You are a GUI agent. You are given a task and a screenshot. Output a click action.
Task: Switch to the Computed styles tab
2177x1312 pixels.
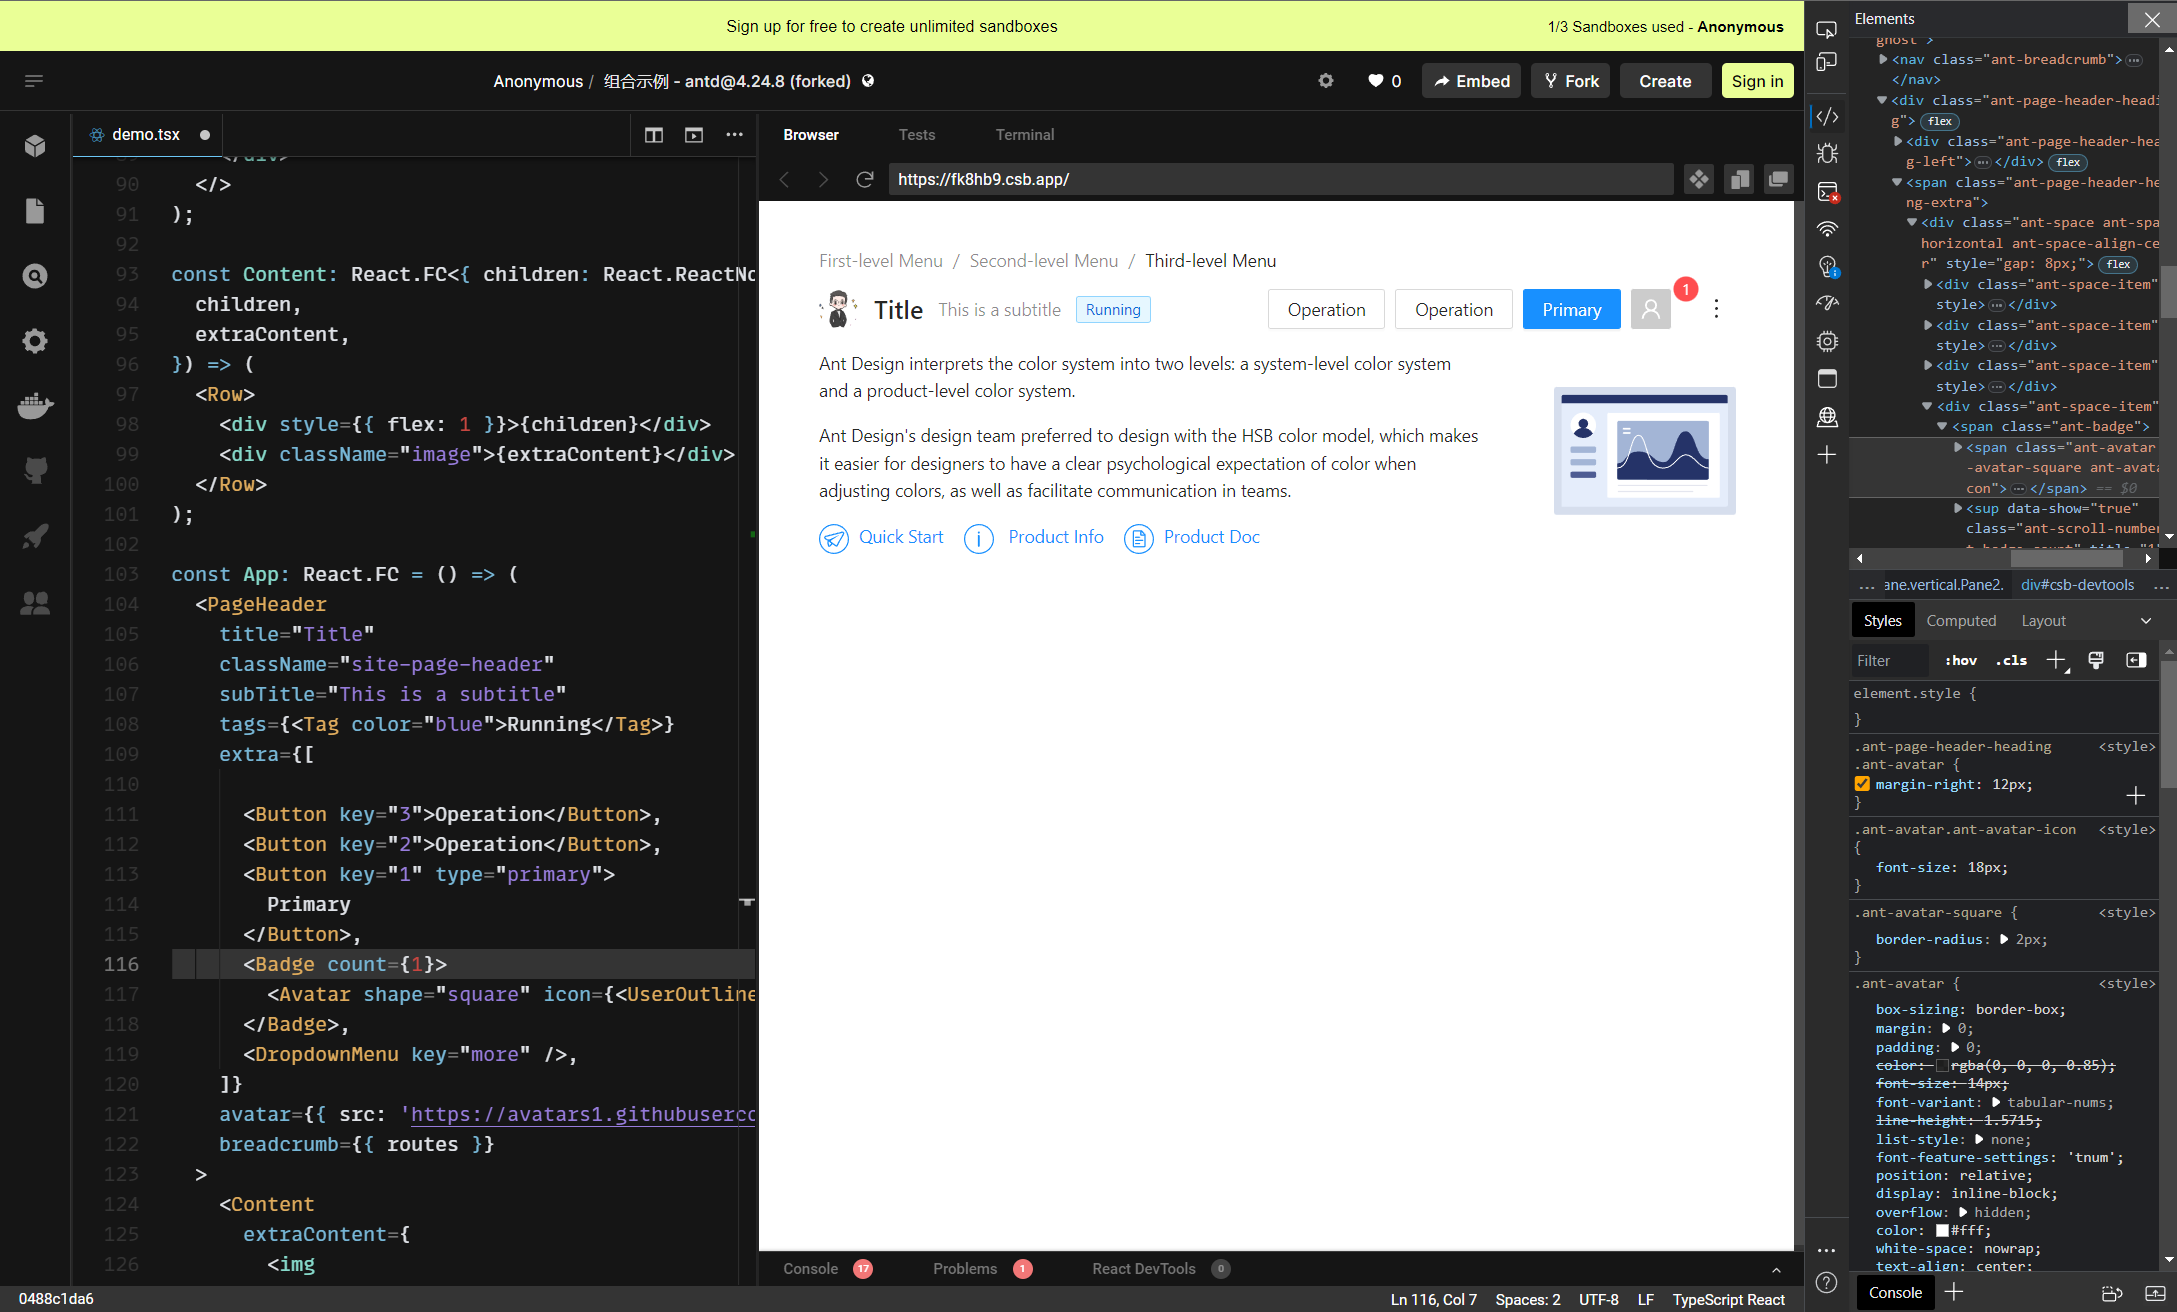coord(1960,621)
